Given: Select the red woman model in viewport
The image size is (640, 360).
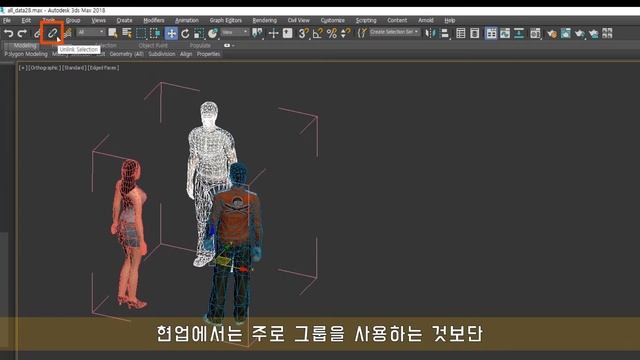Looking at the screenshot, I should [x=130, y=233].
